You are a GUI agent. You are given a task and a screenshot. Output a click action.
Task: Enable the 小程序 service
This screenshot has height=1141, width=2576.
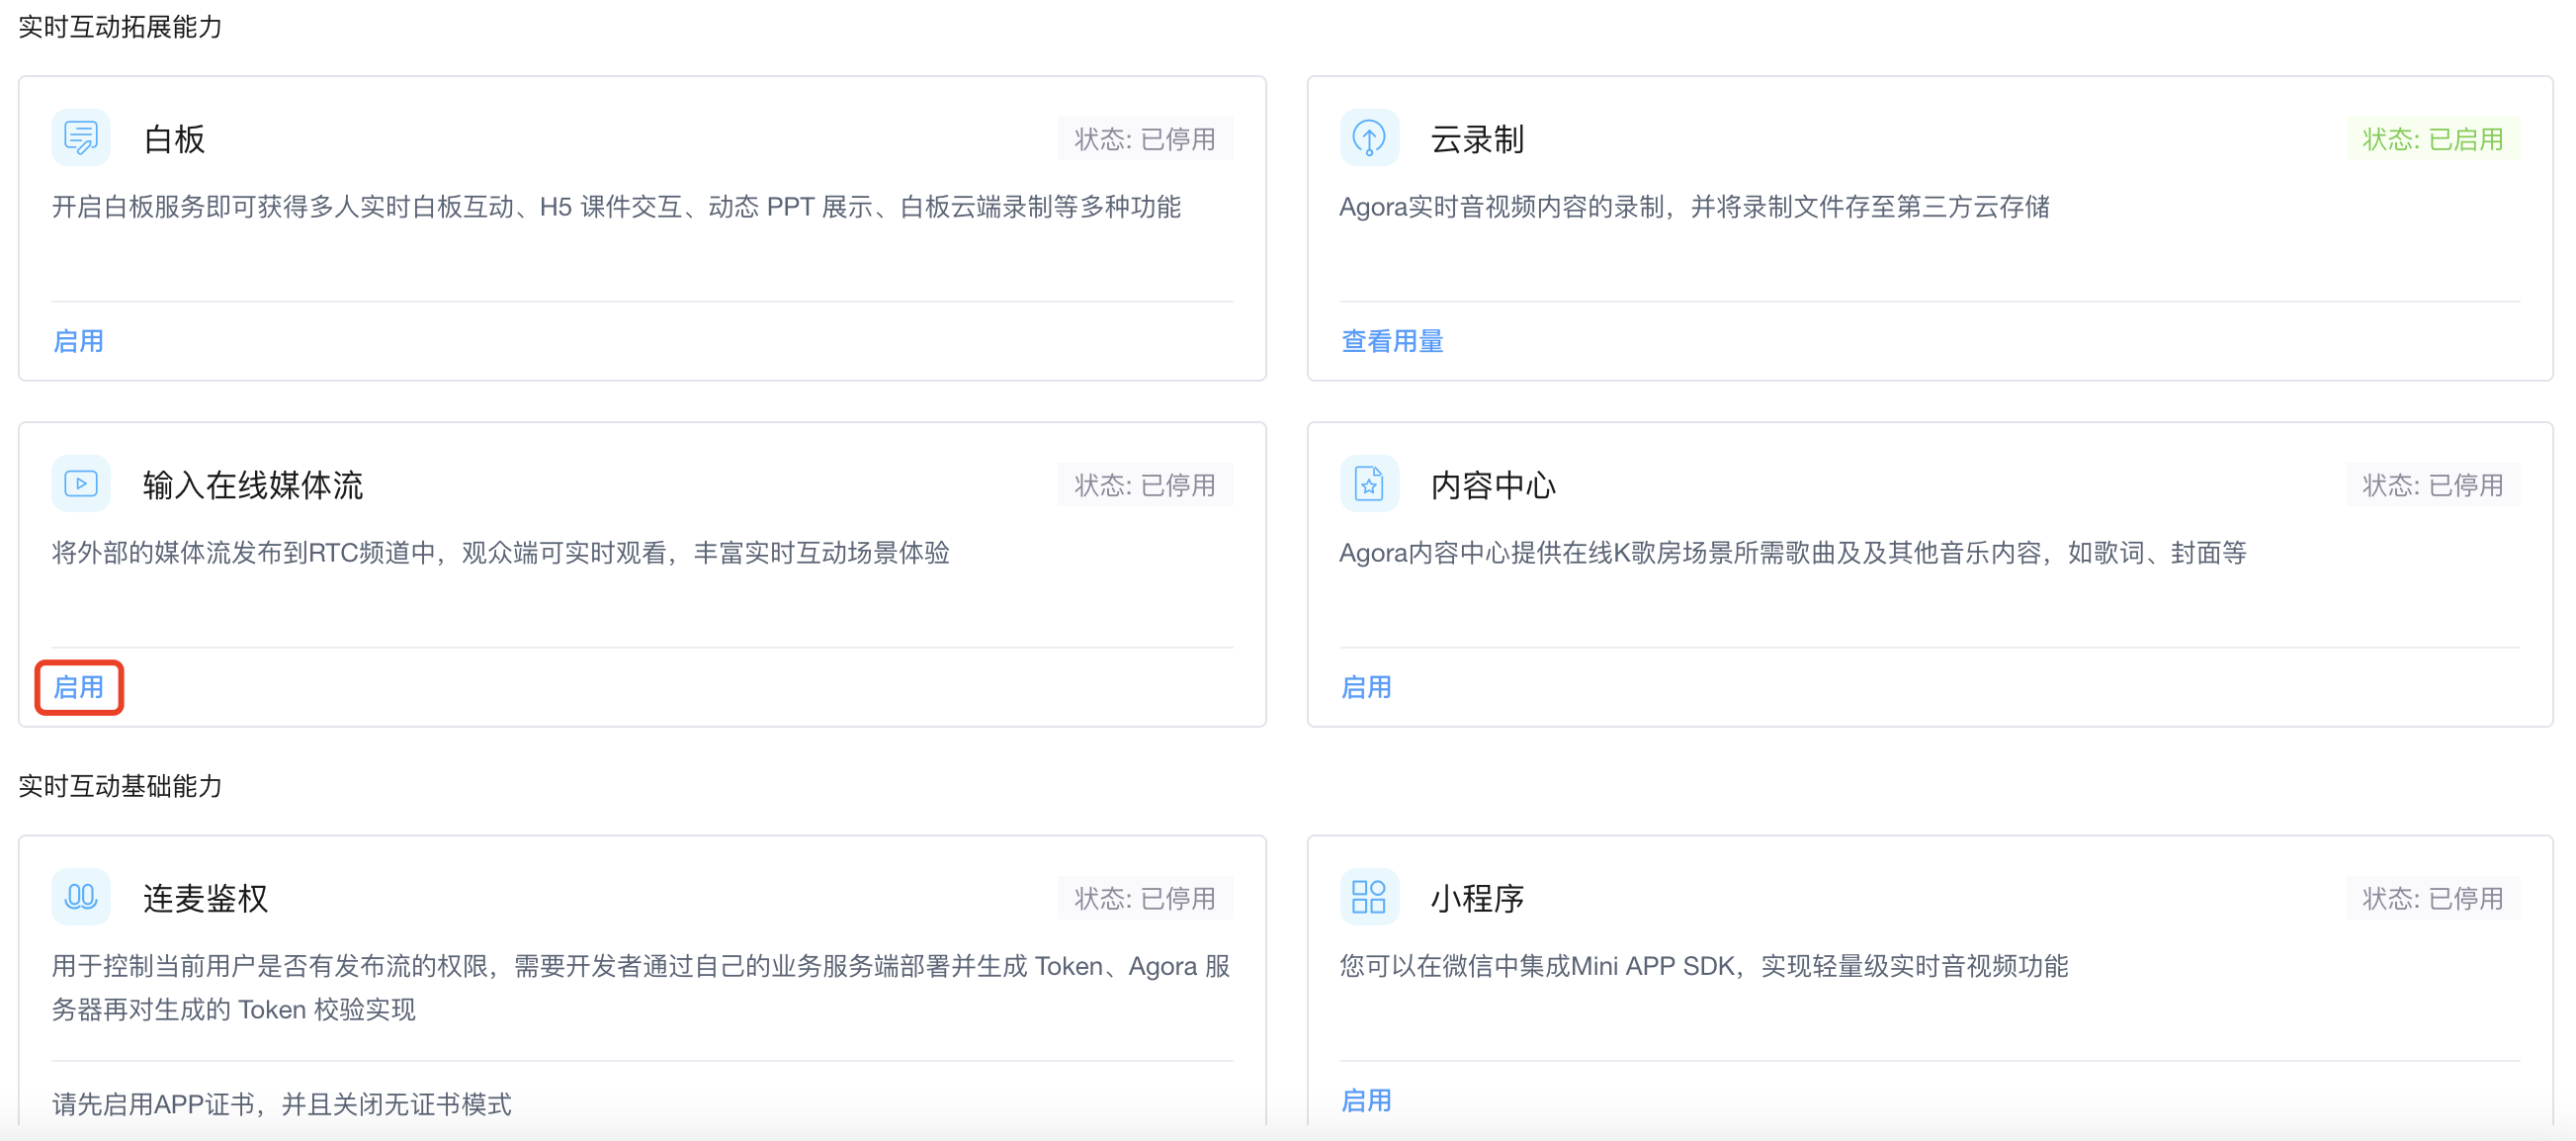click(1366, 1100)
